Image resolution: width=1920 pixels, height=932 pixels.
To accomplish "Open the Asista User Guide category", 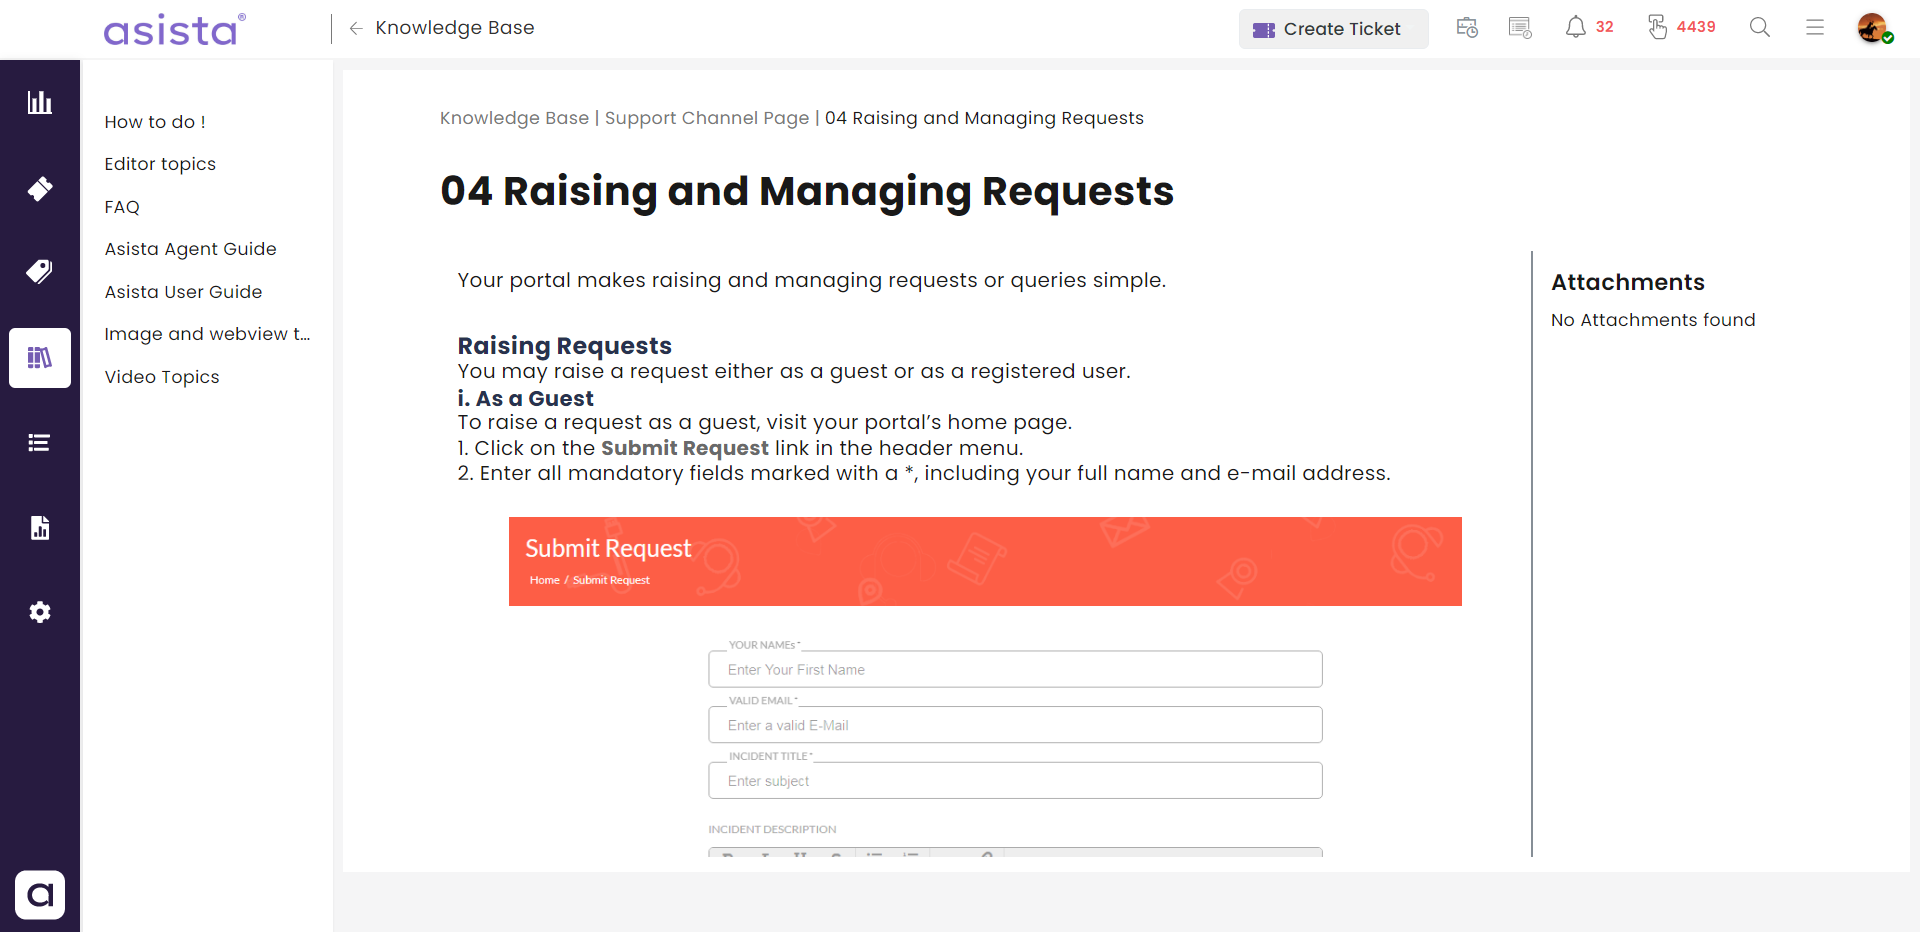I will (x=183, y=292).
